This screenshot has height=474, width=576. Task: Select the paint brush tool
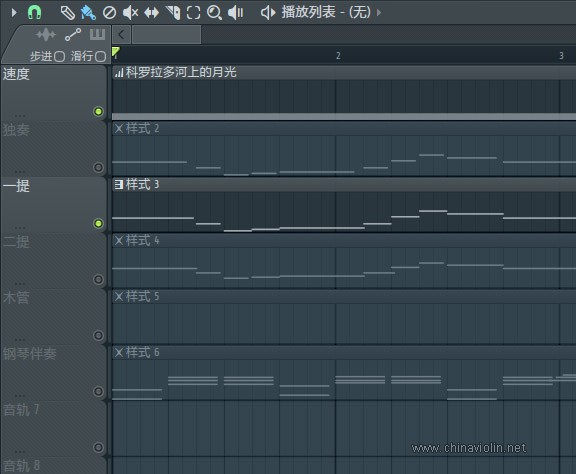[88, 13]
